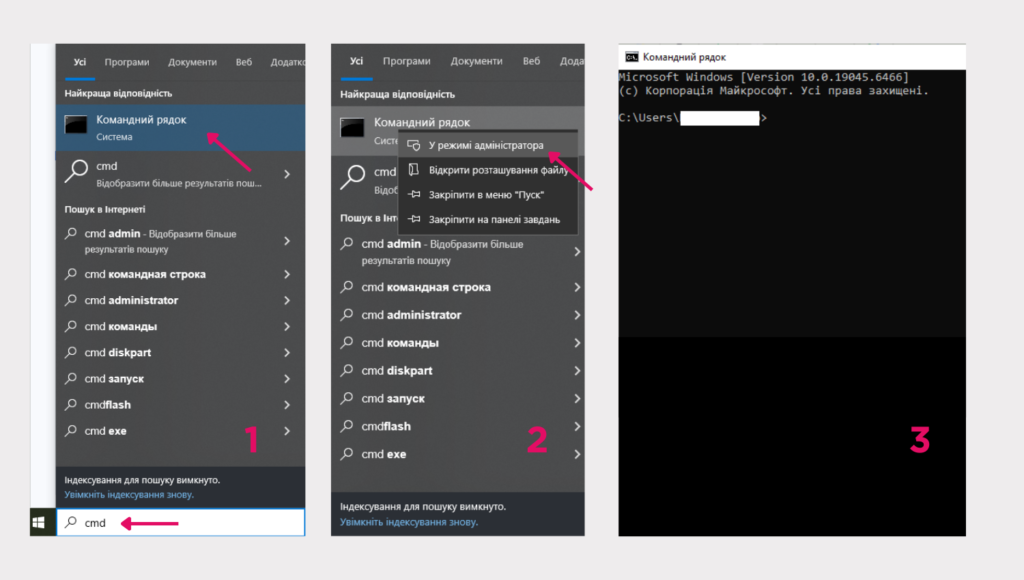The height and width of the screenshot is (580, 1024).
Task: Switch to Програми tab in first panel
Action: [127, 62]
